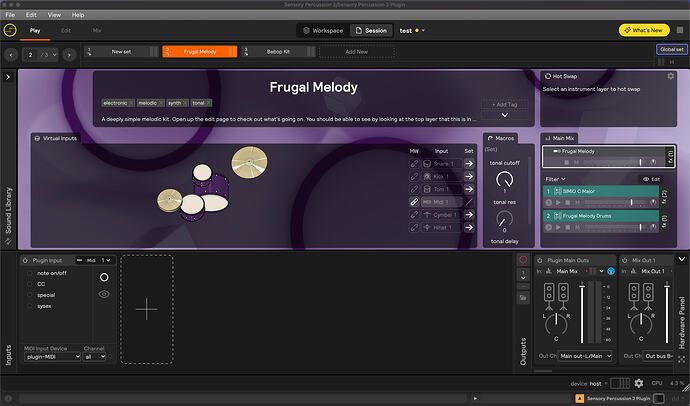This screenshot has width=690, height=406.
Task: Adjust the tonal cutoff knob
Action: 504,179
